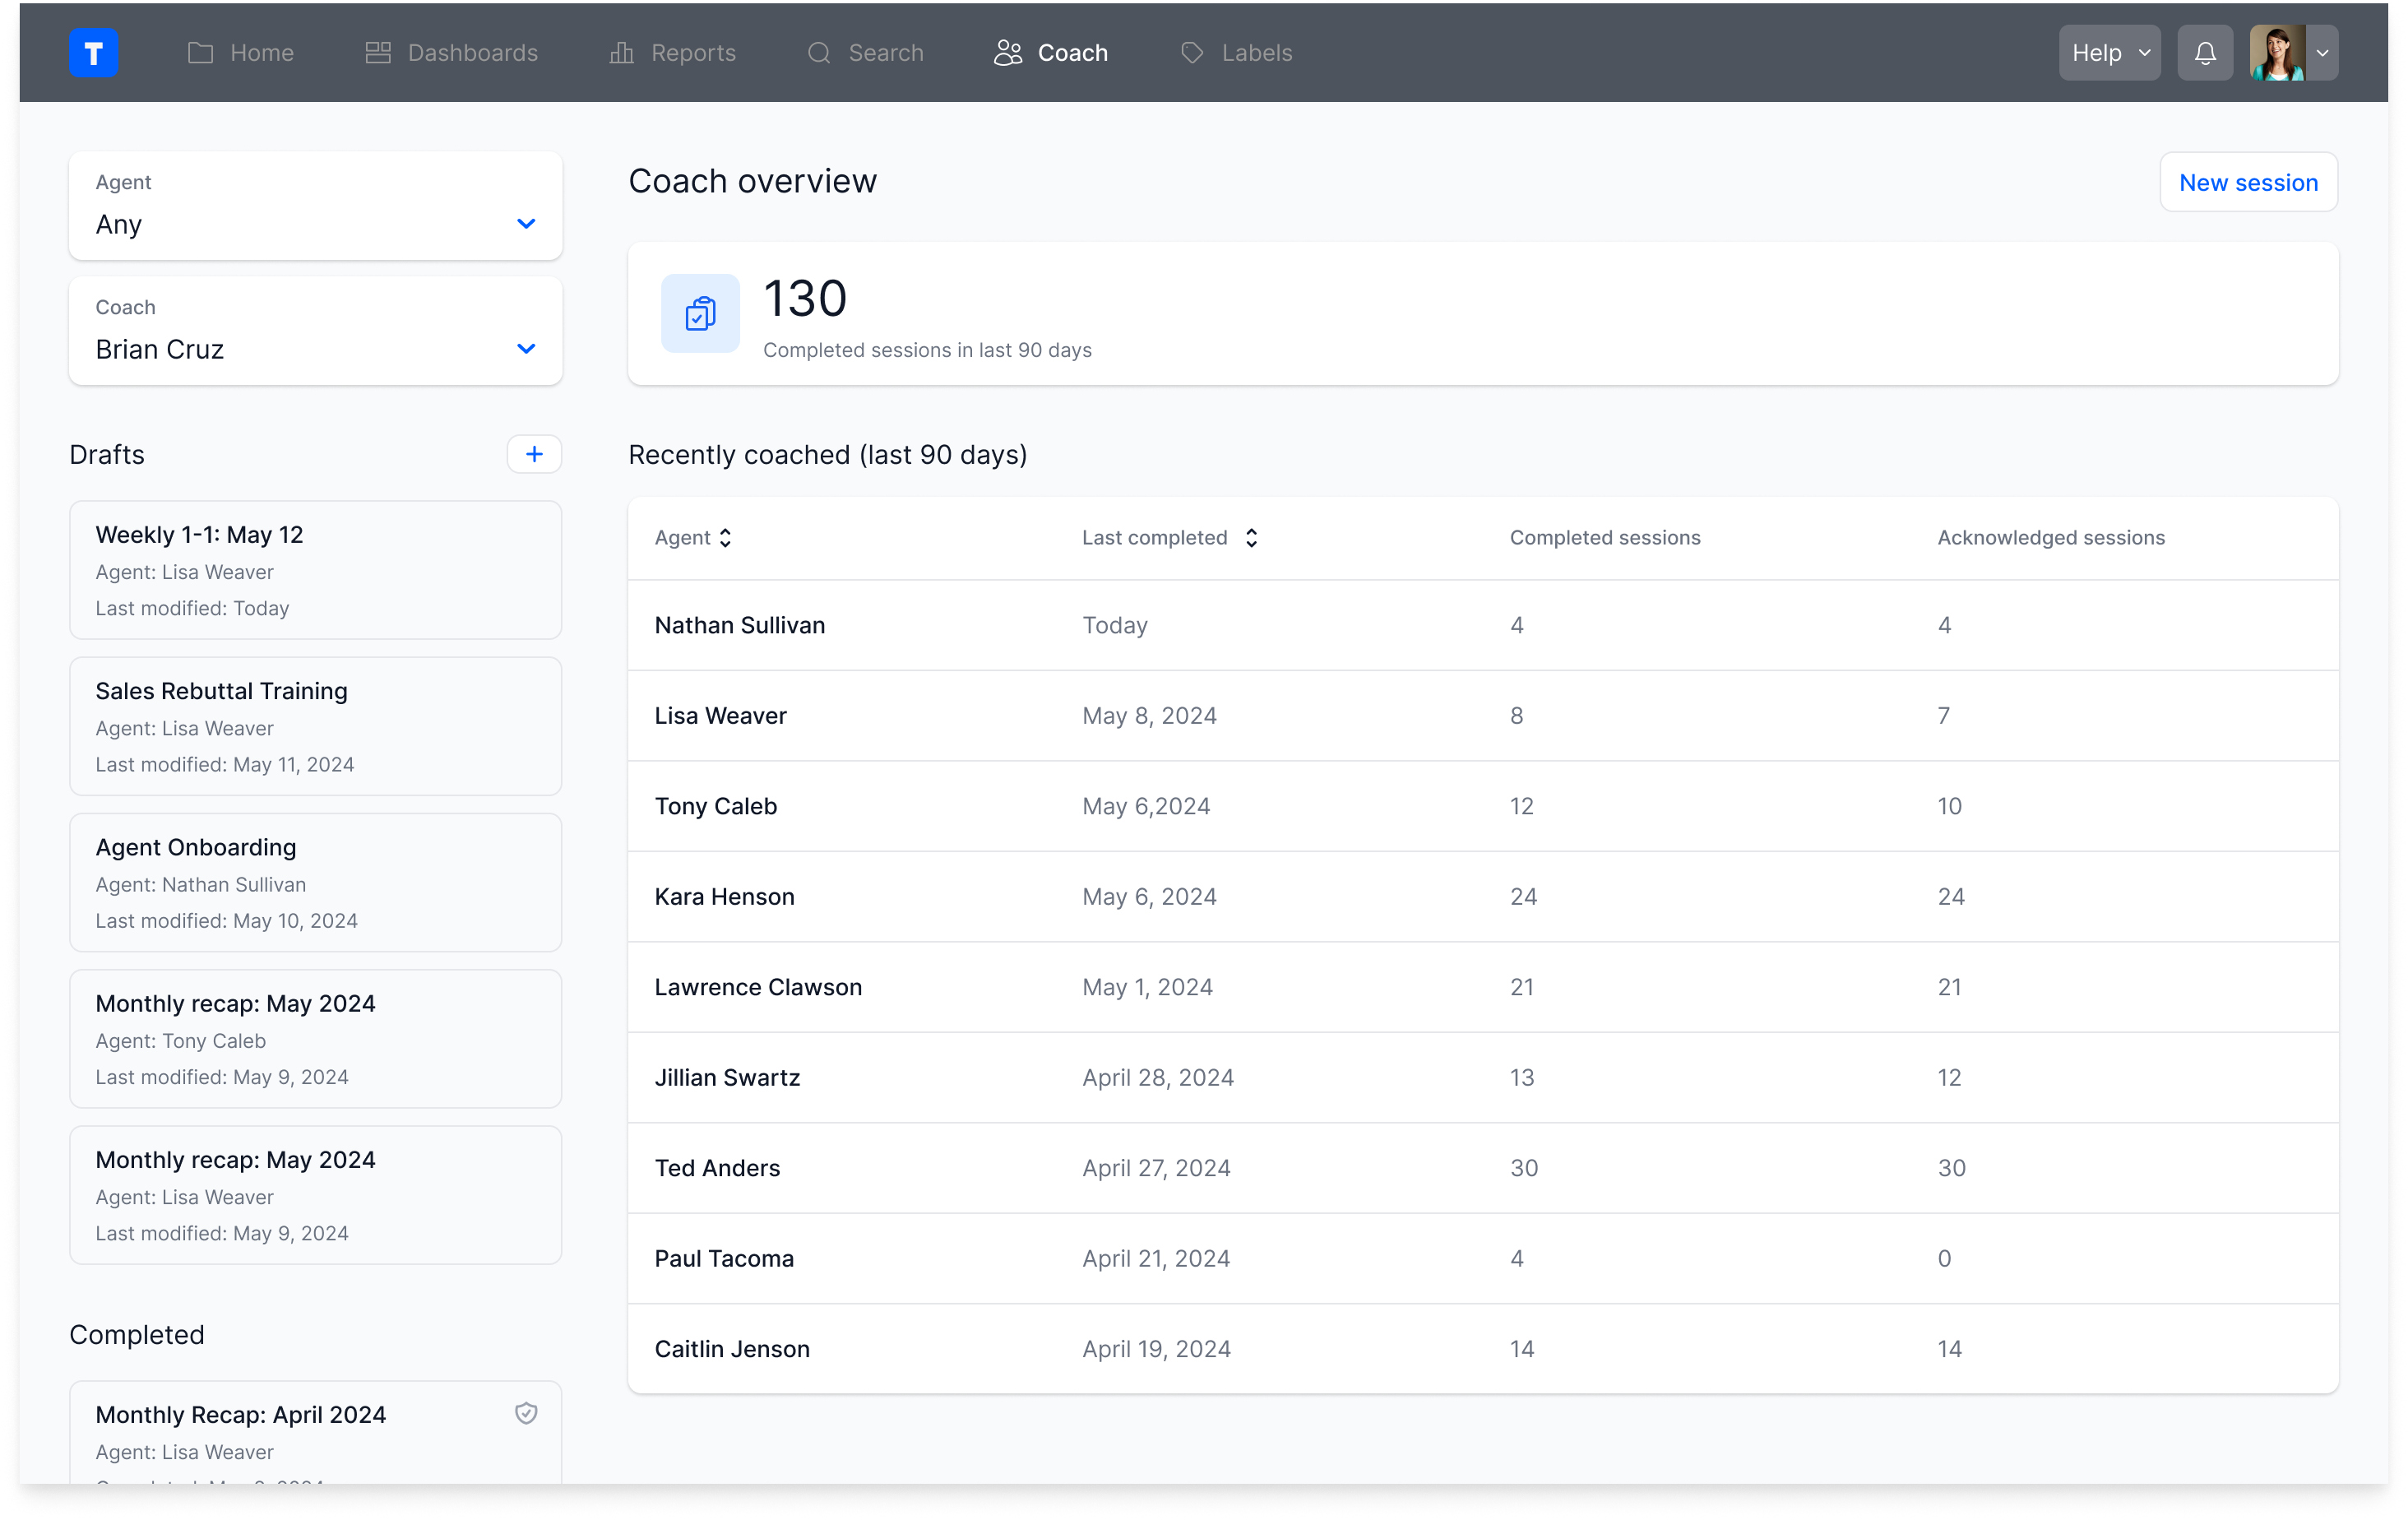The width and height of the screenshot is (2408, 1520).
Task: Select Jillian Swartz row
Action: point(1483,1078)
